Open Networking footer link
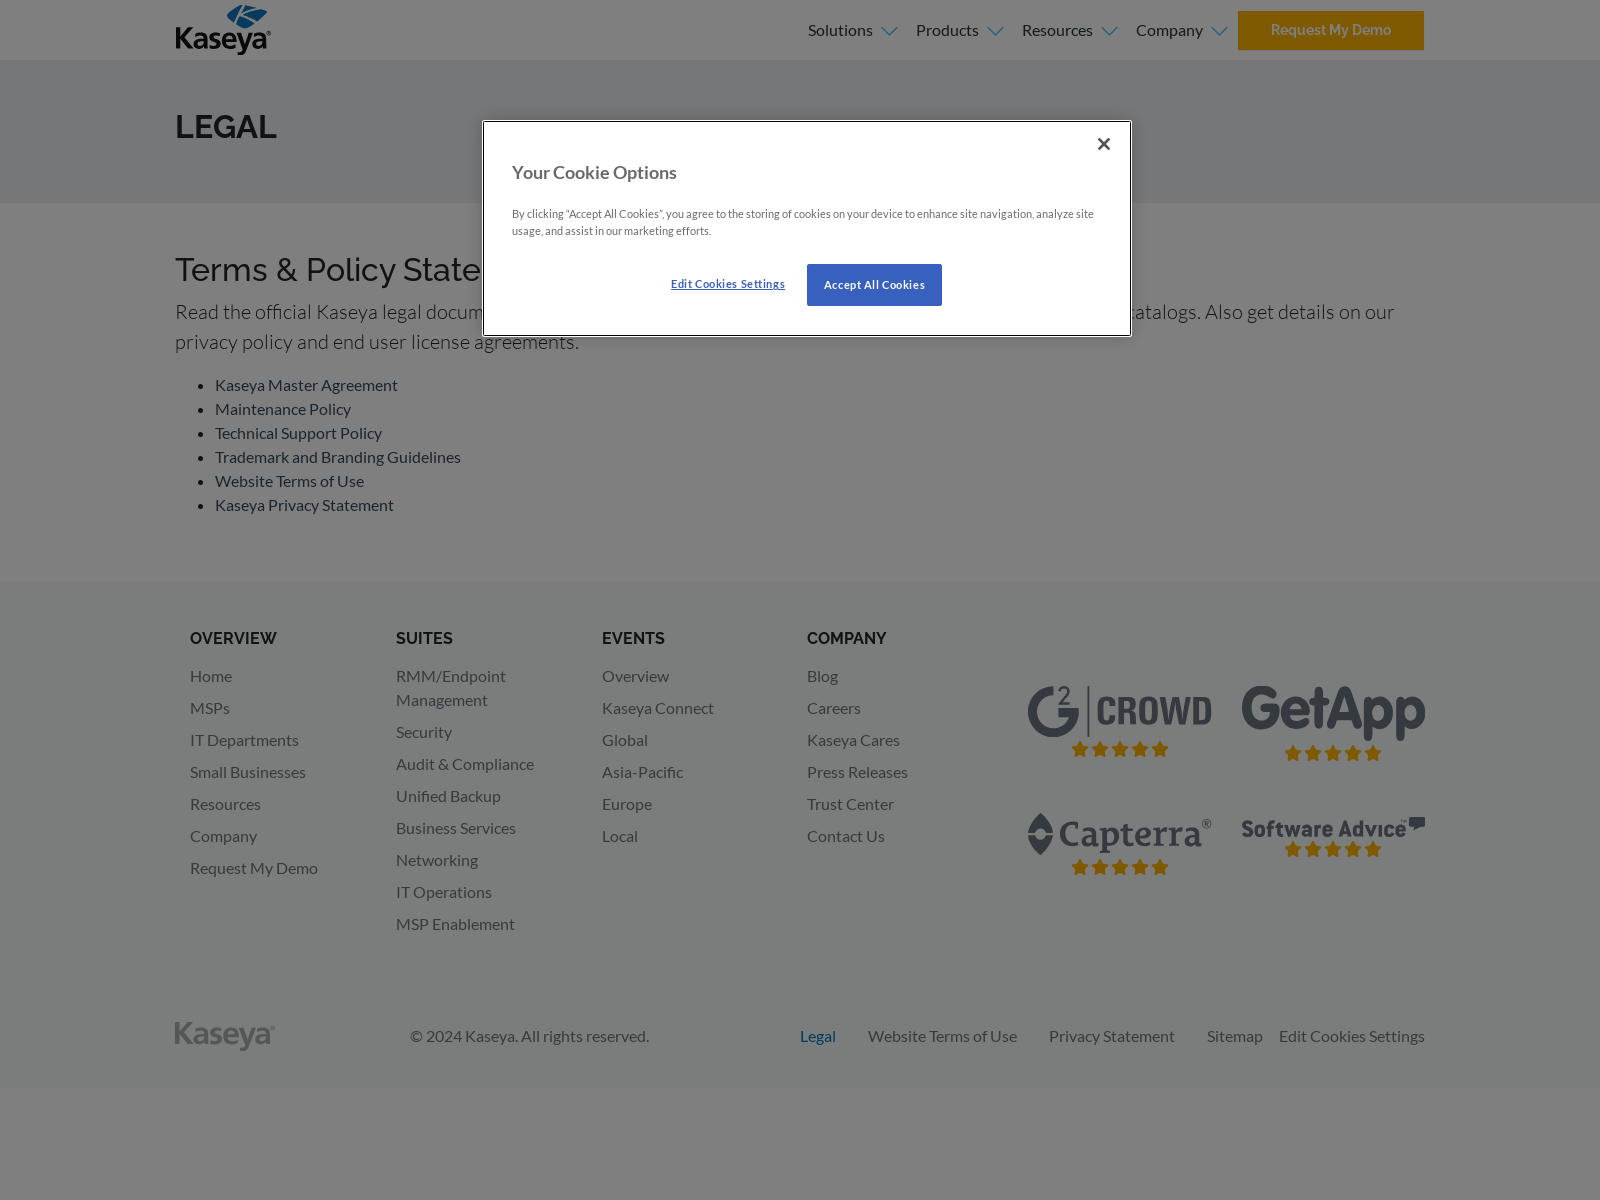Screen dimensions: 1600x1200 437,860
